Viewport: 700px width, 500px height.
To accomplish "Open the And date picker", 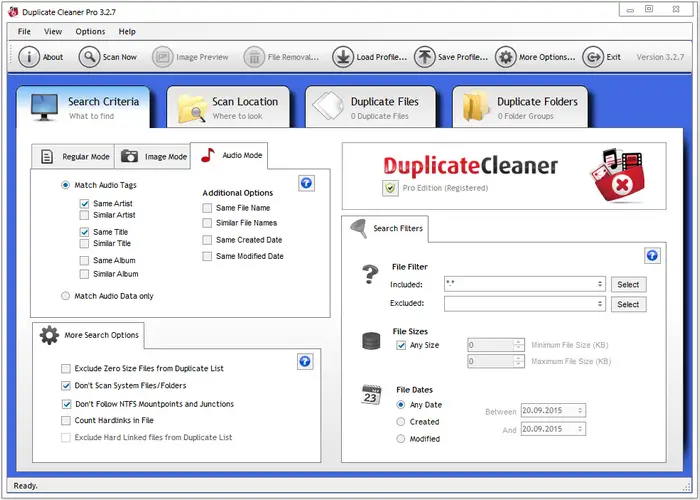I will 553,429.
